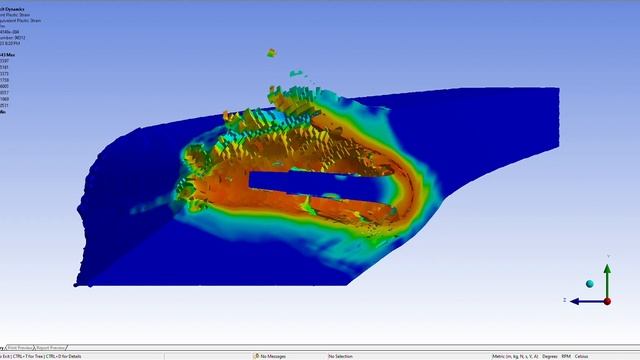Viewport: 640px width, 360px height.
Task: Click the red X axis ball of triad
Action: [607, 301]
